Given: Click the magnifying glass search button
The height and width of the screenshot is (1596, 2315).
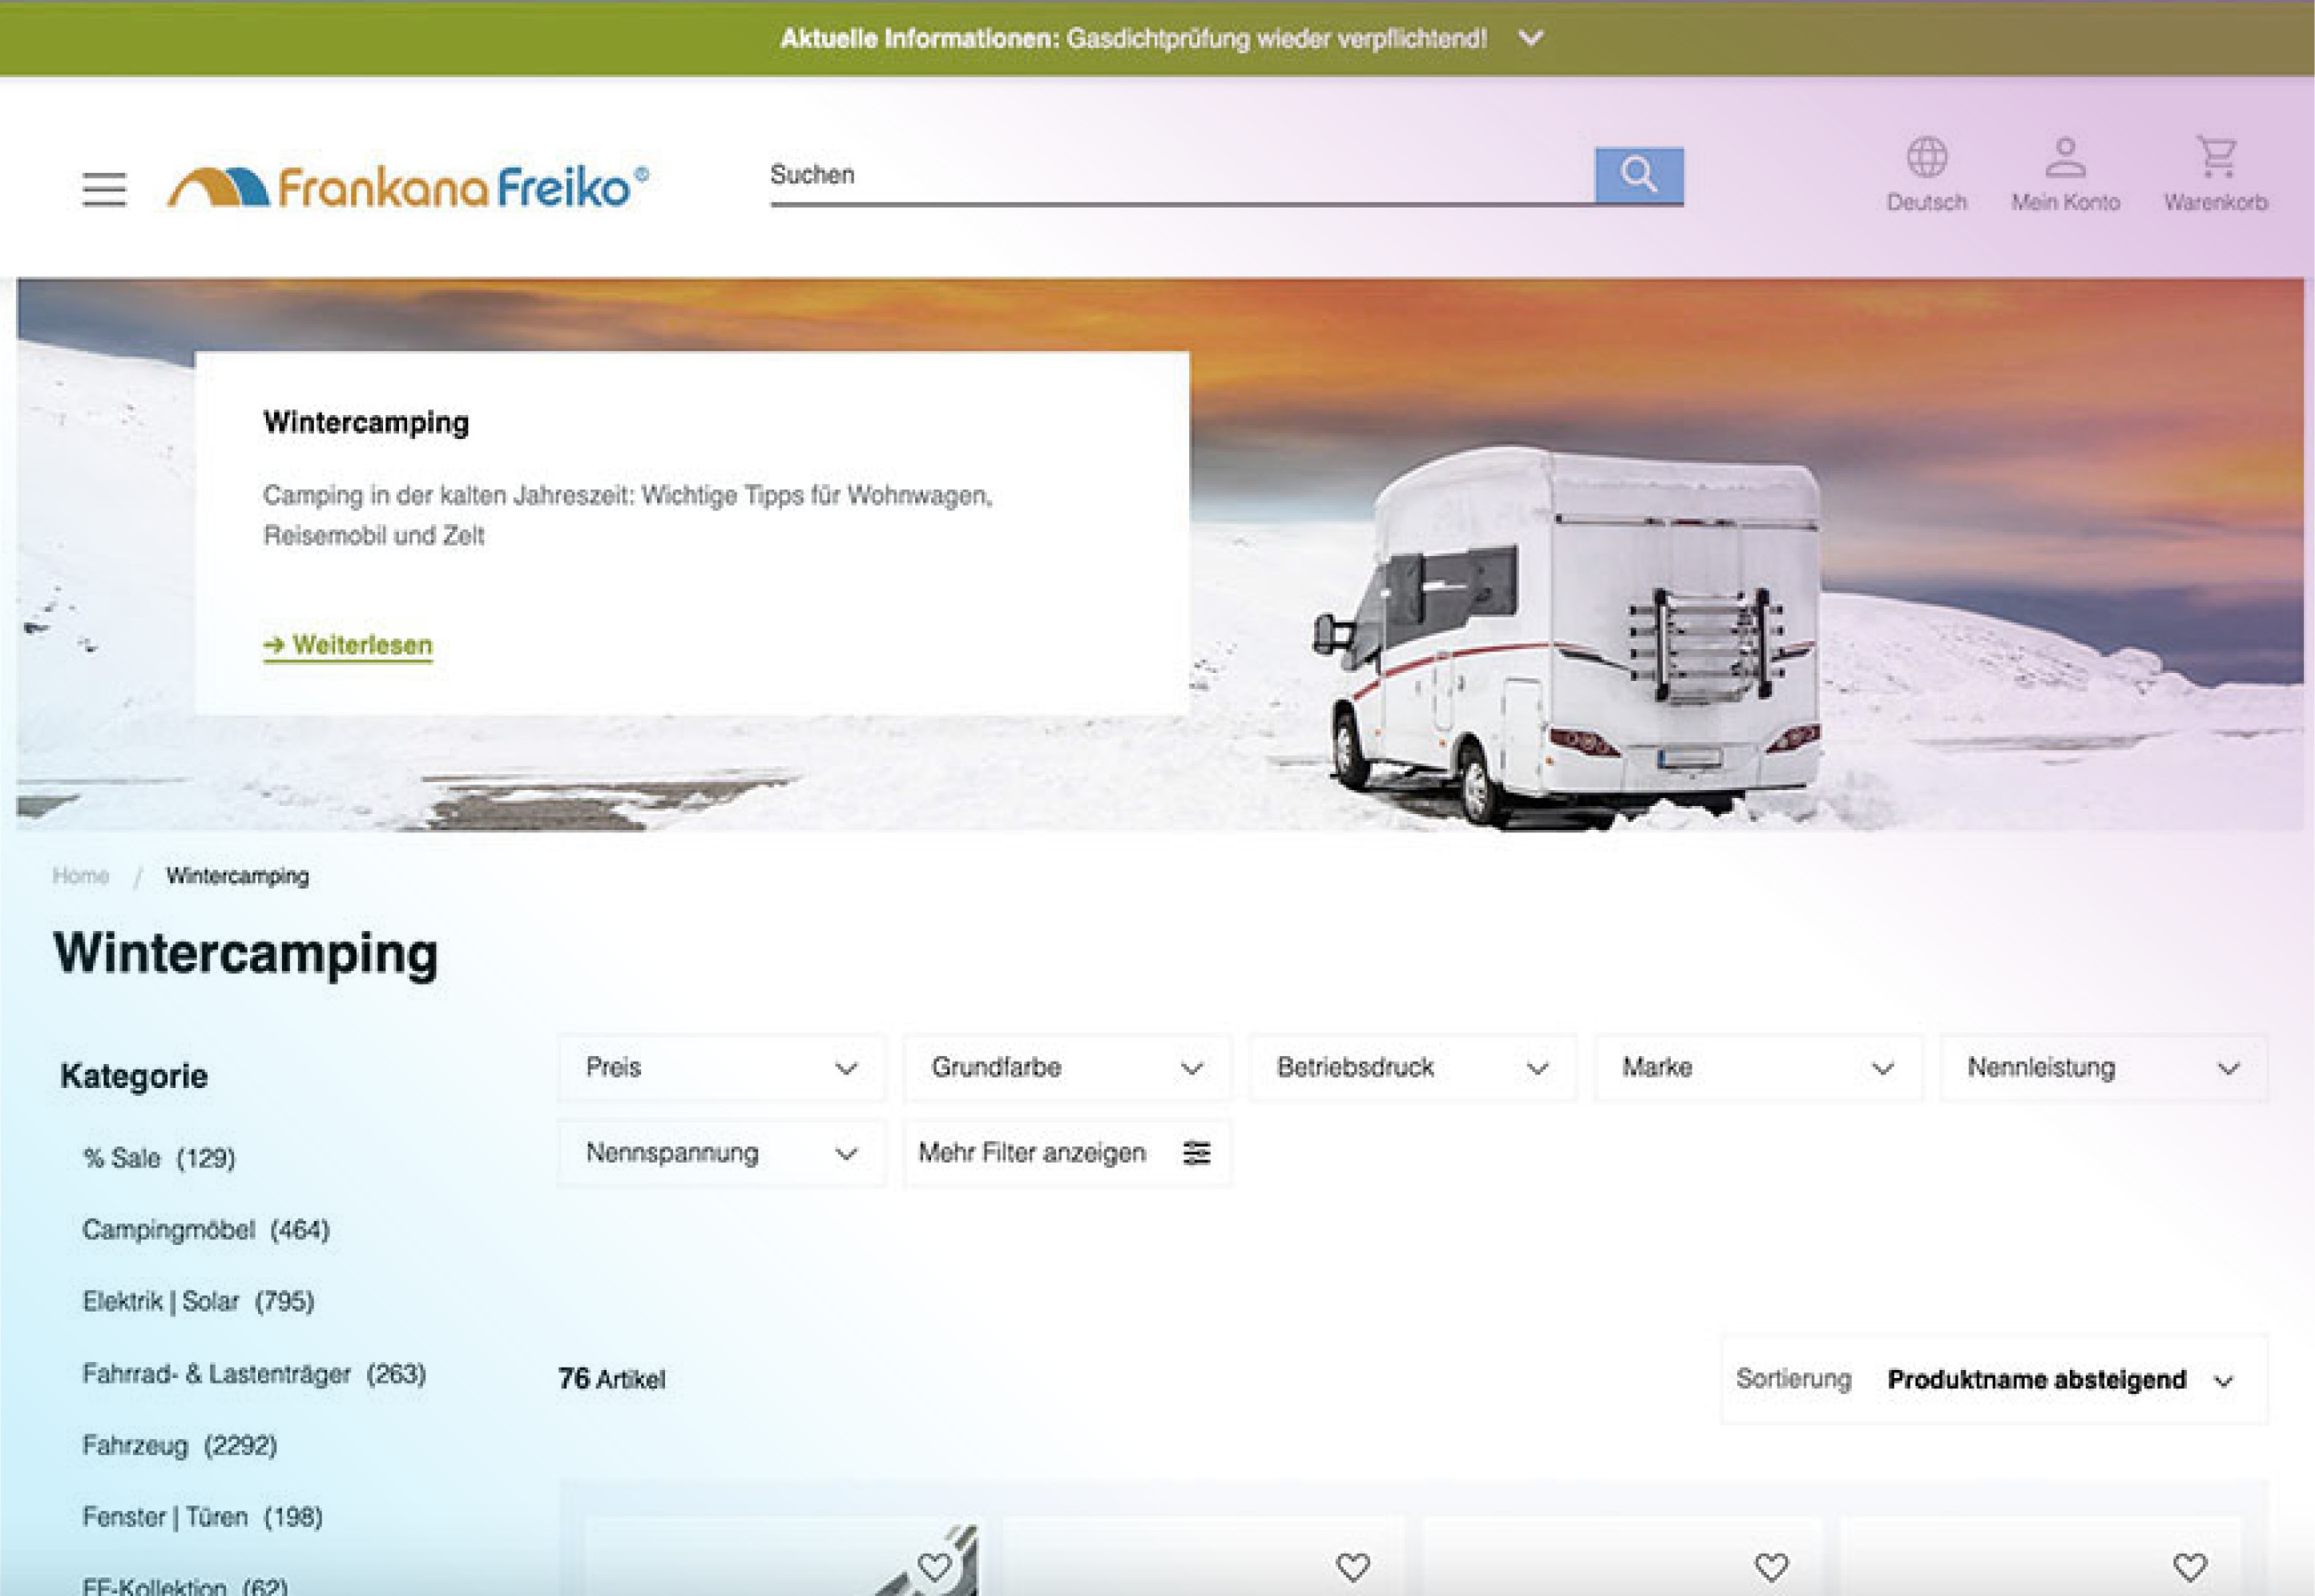Looking at the screenshot, I should (1638, 175).
